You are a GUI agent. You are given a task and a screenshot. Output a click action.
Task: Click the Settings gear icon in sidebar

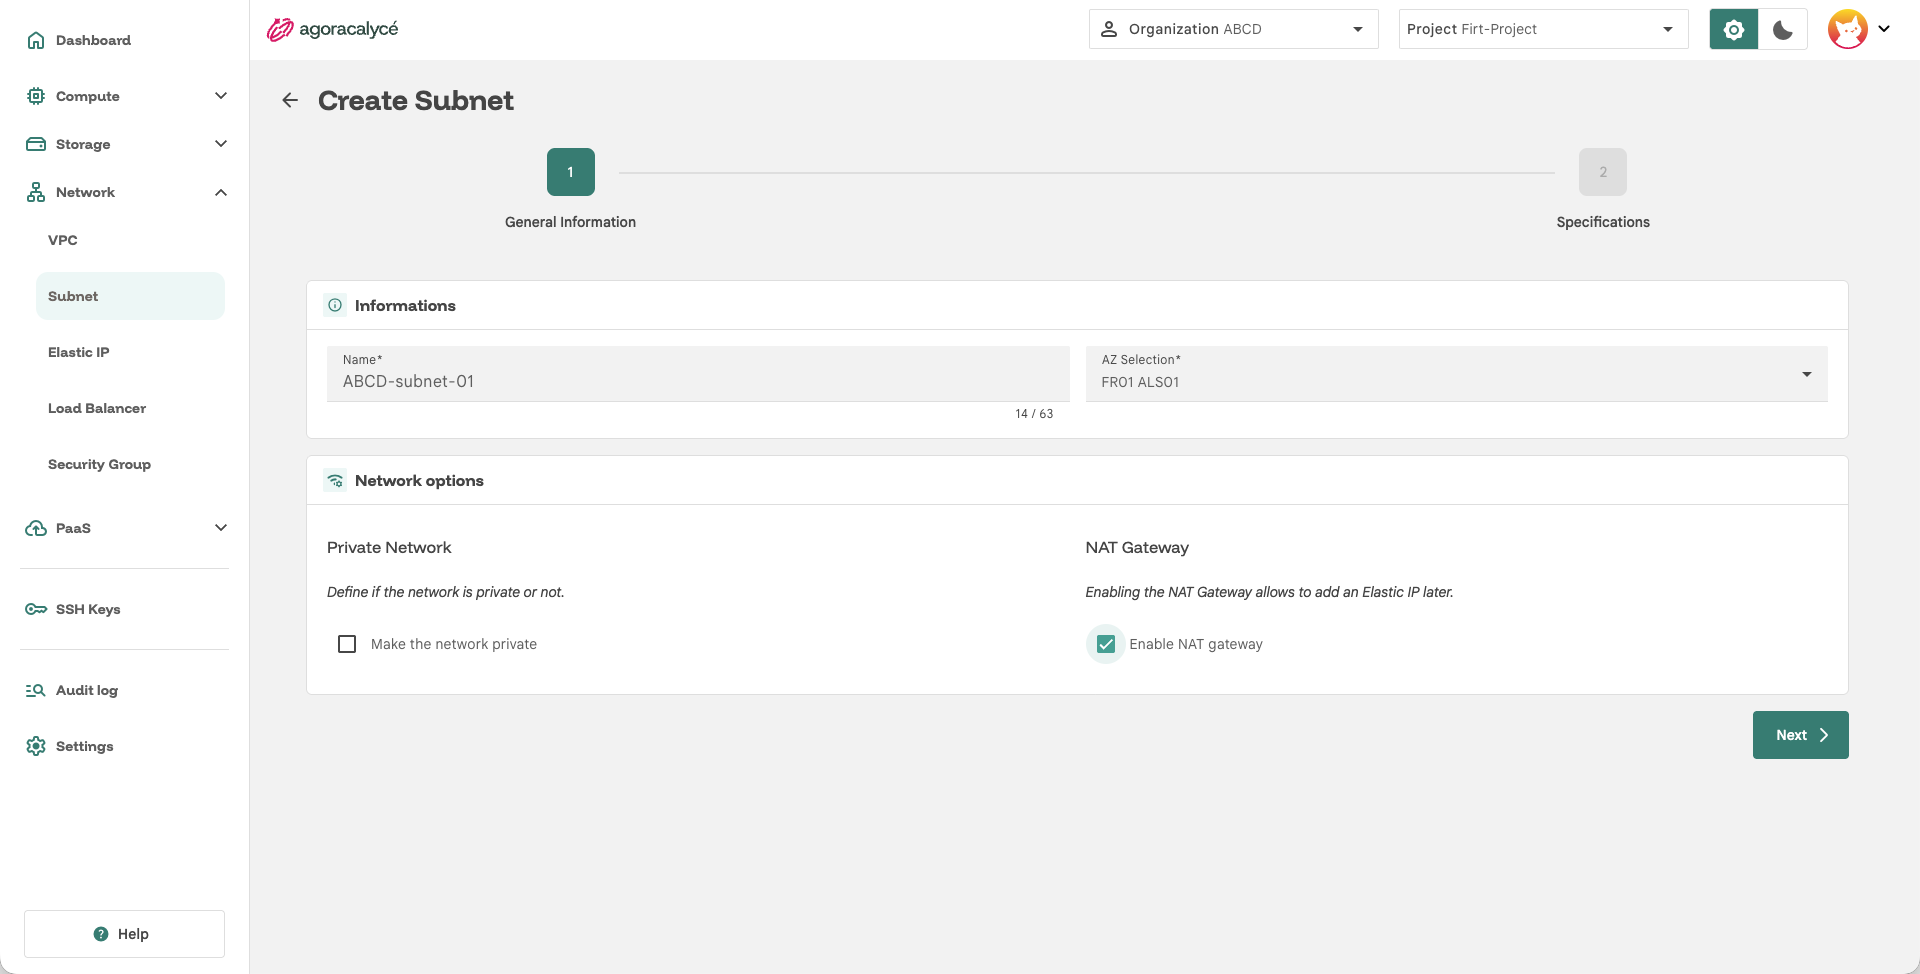point(36,746)
